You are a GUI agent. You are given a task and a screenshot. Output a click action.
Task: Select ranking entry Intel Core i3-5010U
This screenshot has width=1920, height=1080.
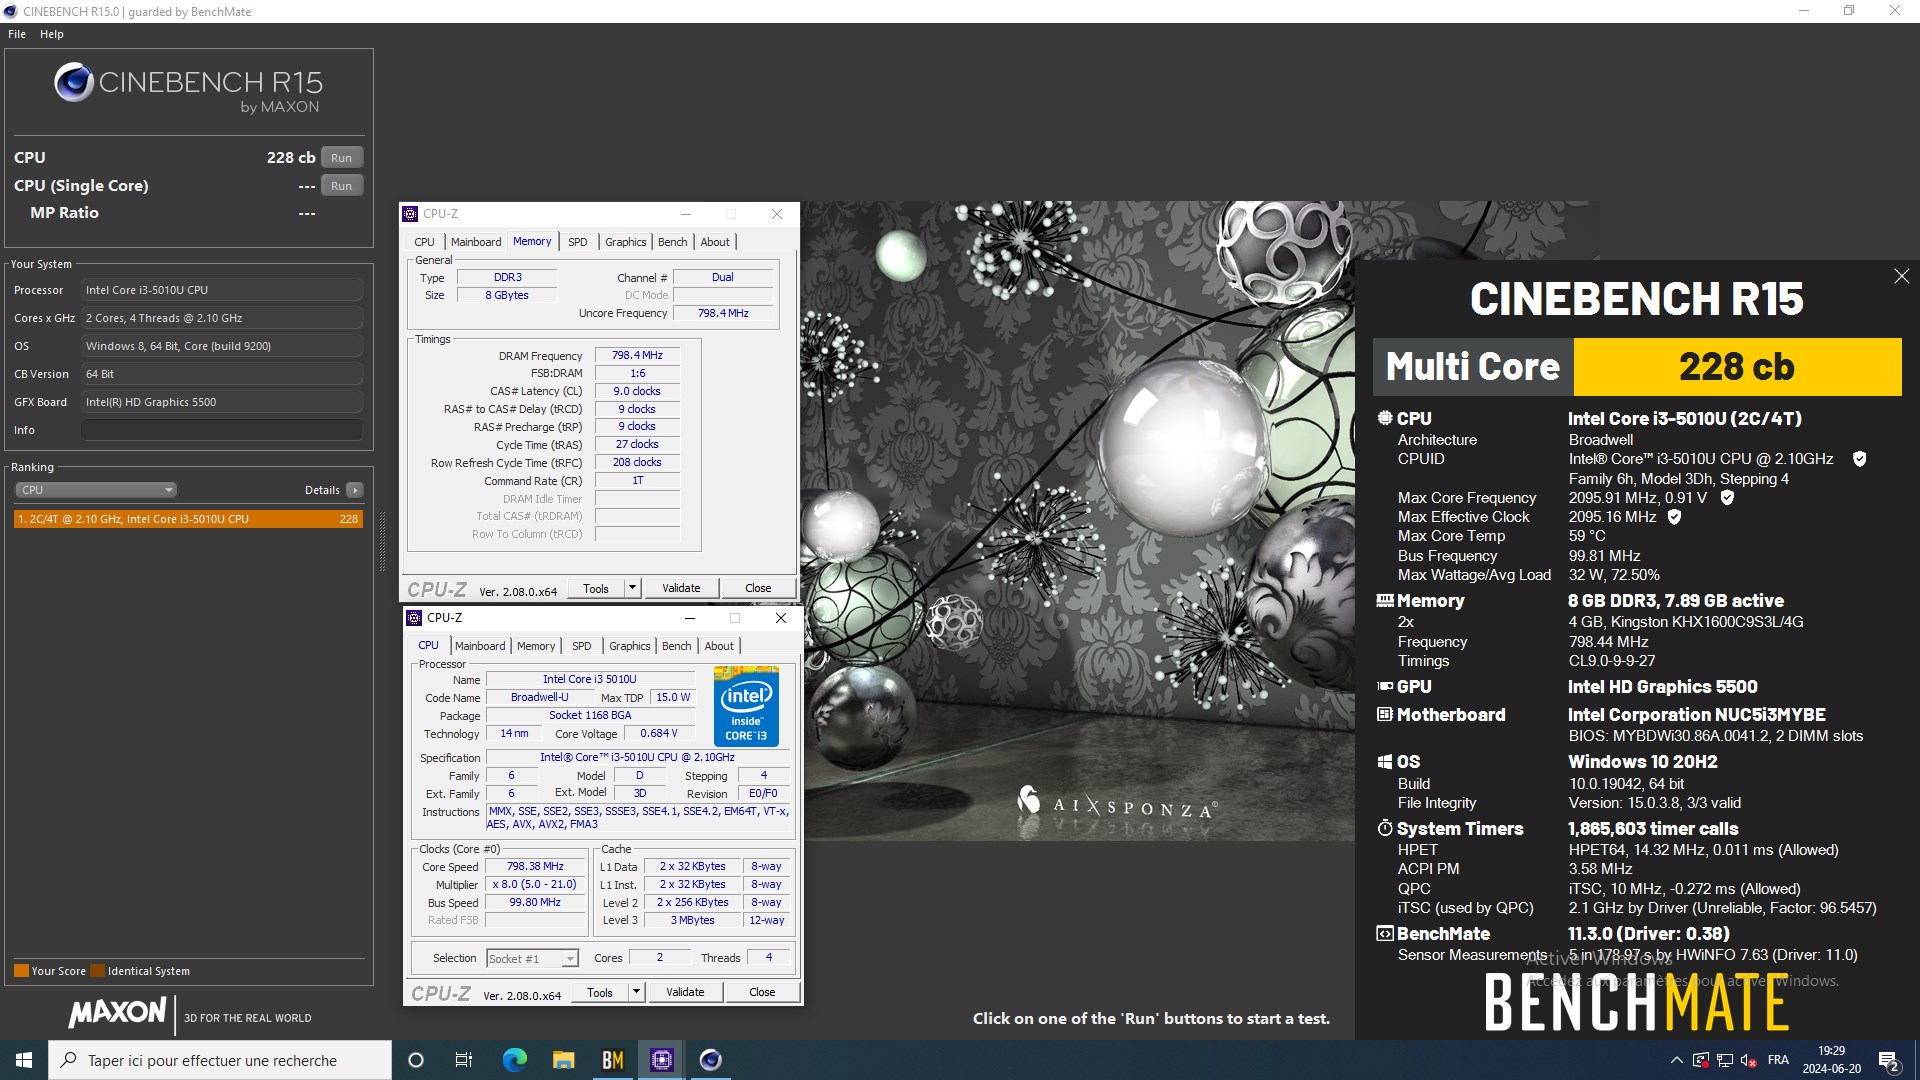pyautogui.click(x=188, y=519)
